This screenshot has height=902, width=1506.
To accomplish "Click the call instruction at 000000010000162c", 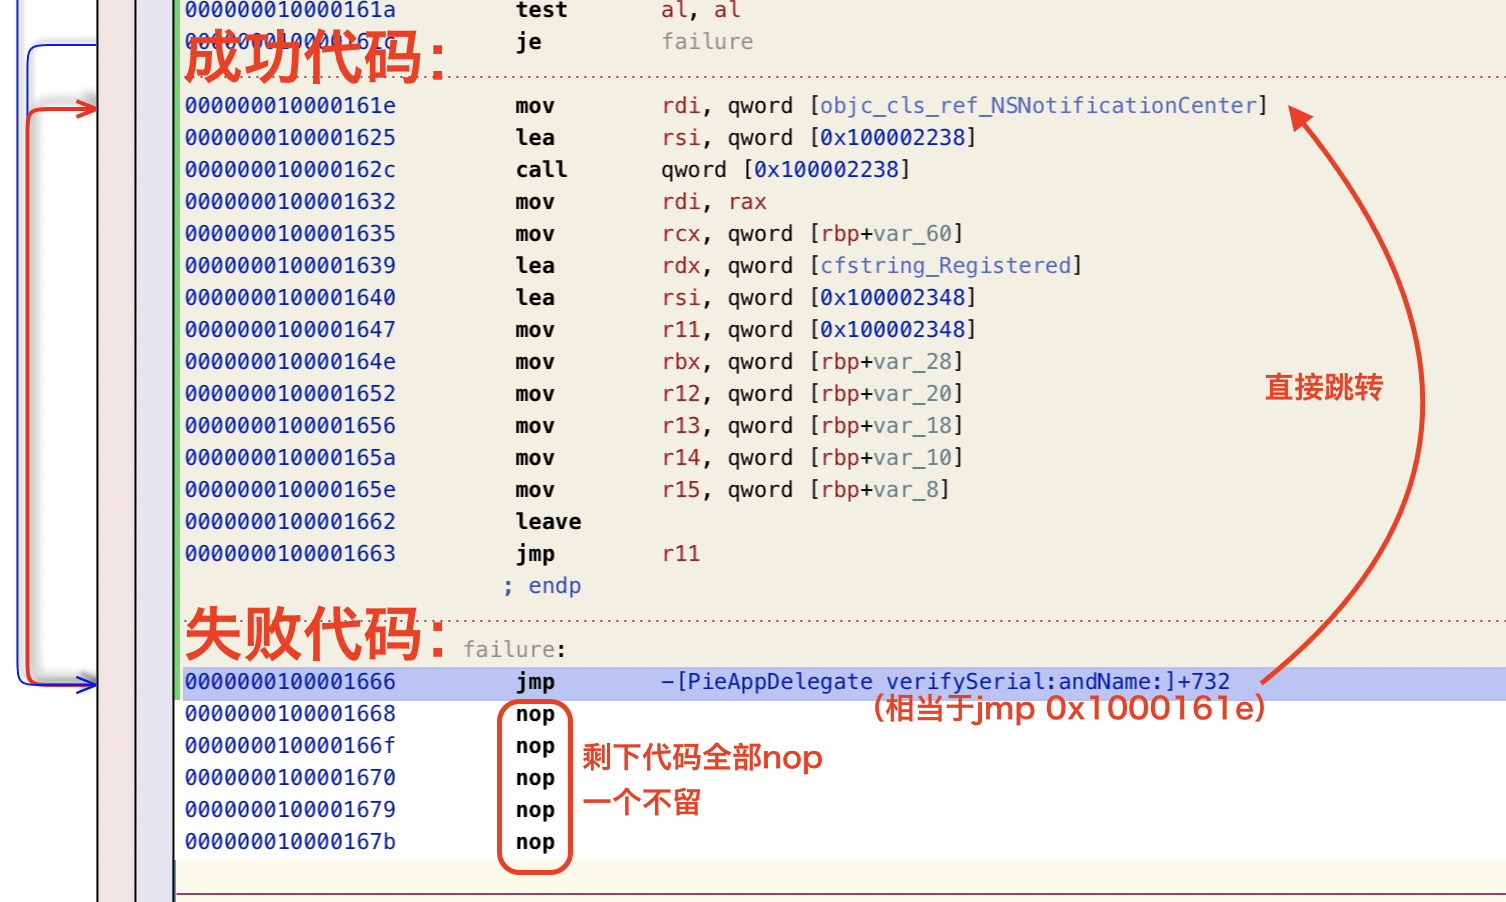I will tap(541, 170).
